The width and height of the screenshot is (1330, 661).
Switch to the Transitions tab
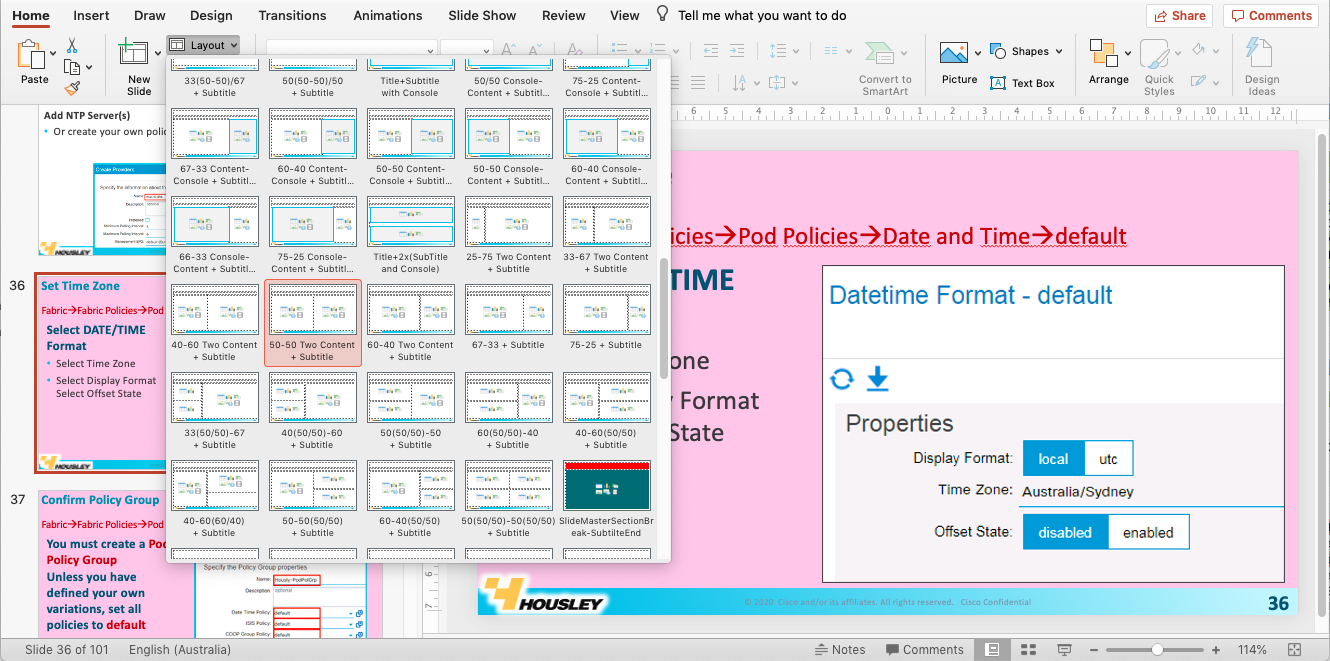tap(292, 15)
